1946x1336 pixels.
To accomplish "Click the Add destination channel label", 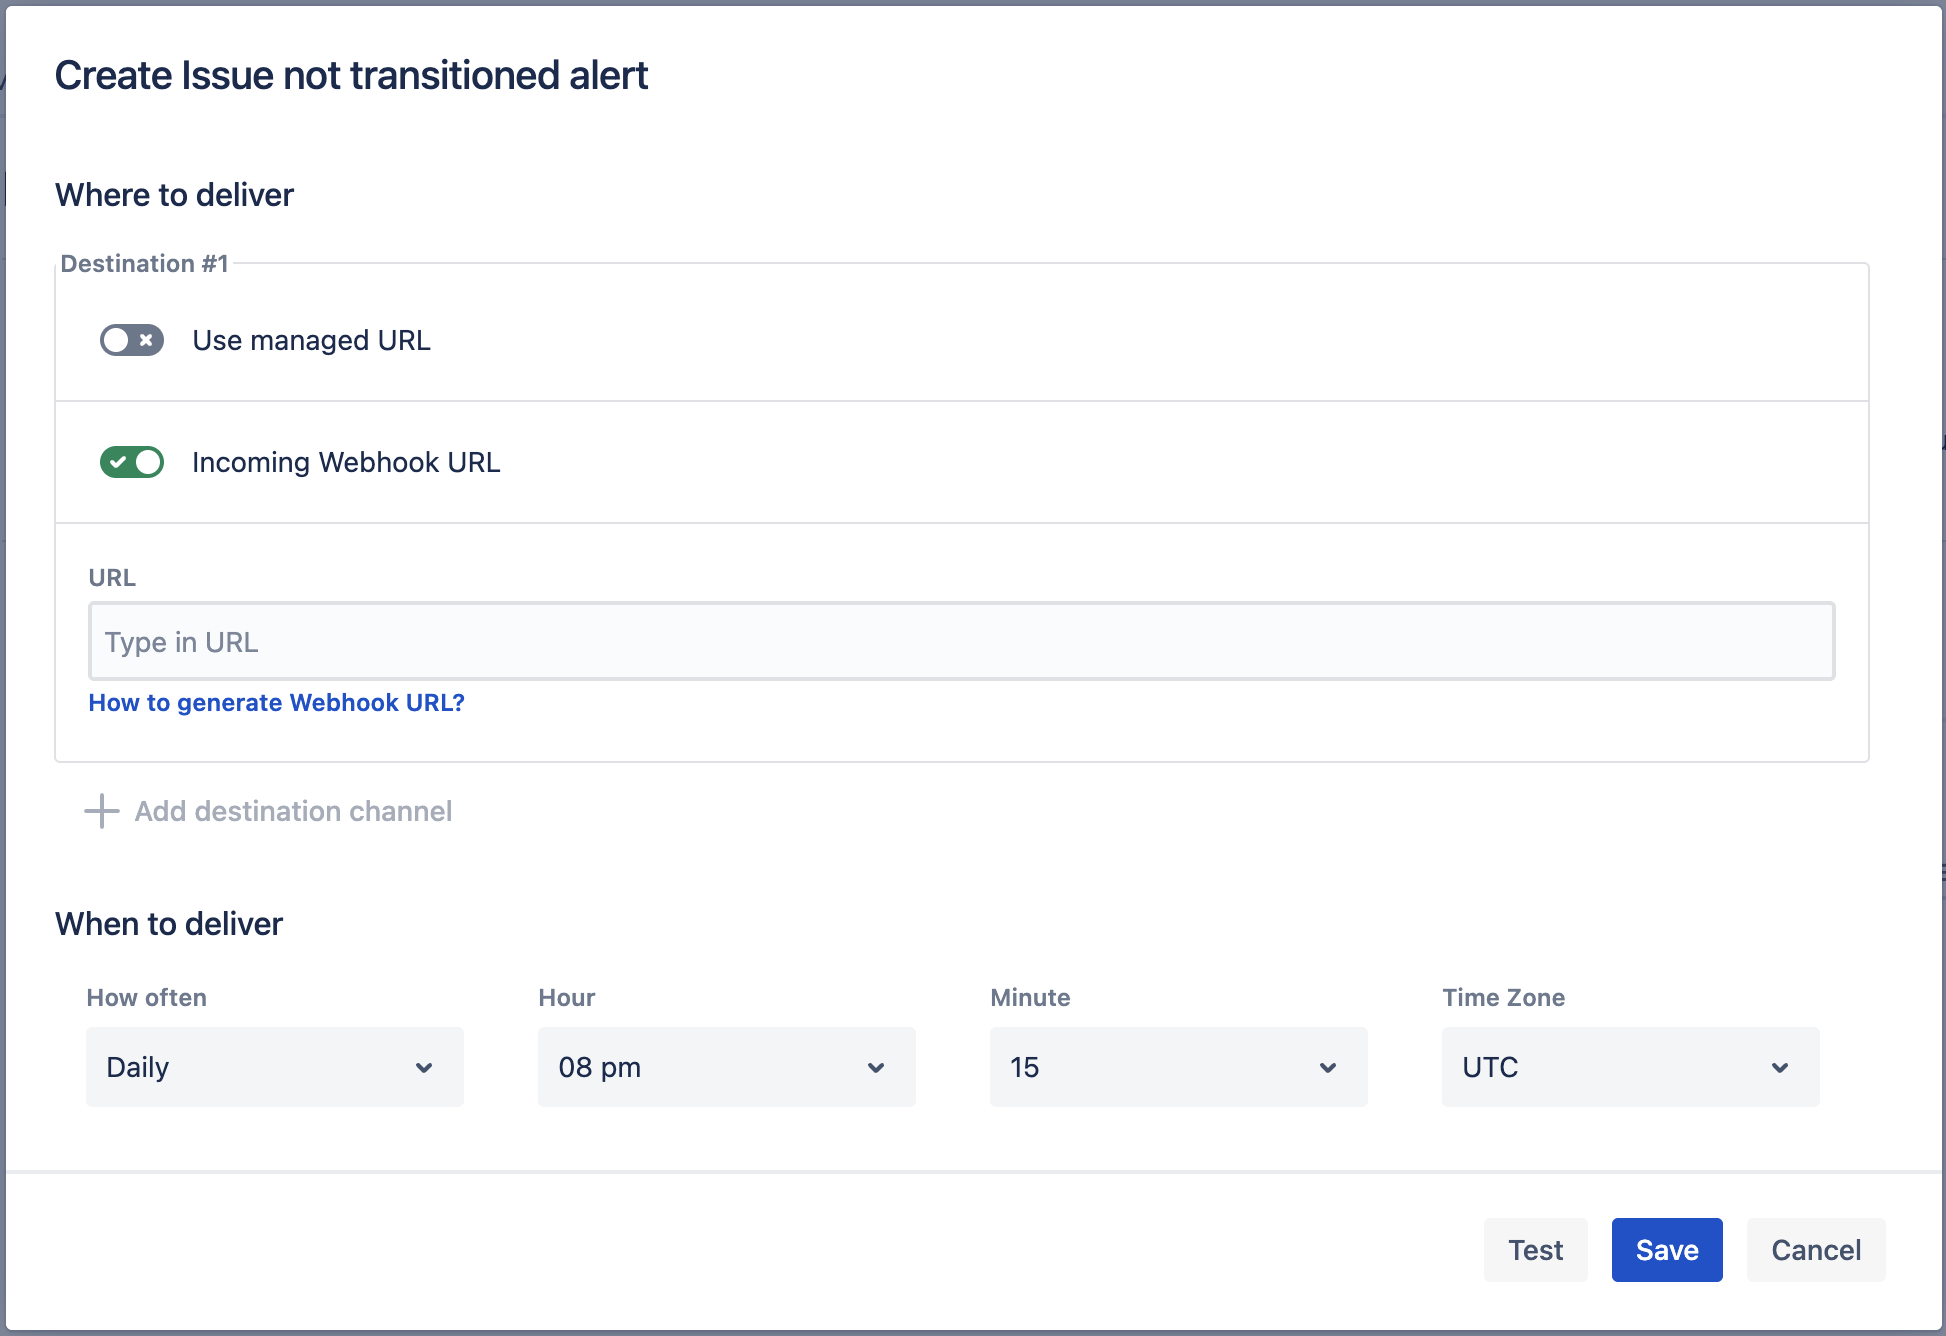I will 293,811.
